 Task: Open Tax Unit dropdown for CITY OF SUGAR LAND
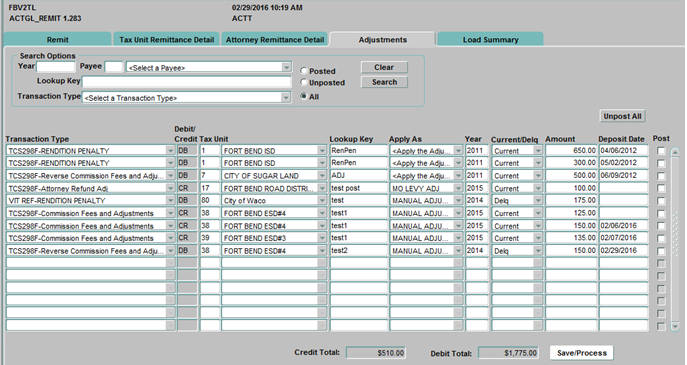pyautogui.click(x=322, y=175)
